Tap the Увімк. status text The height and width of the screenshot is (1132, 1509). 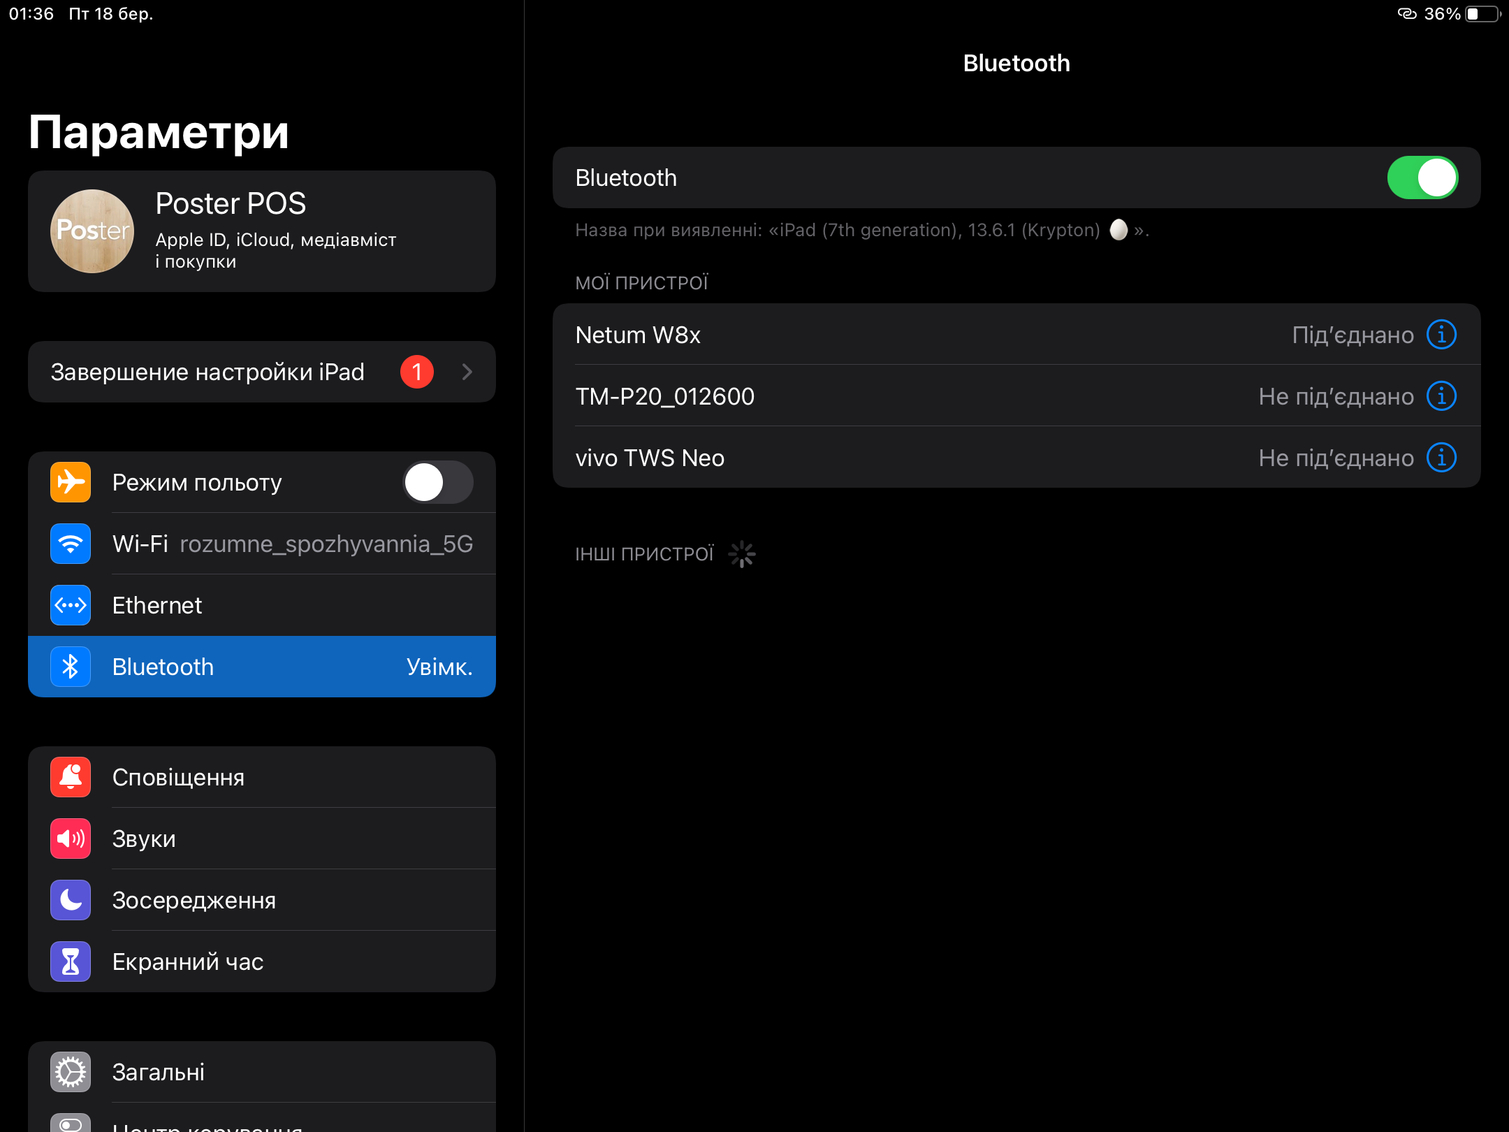[x=440, y=667]
